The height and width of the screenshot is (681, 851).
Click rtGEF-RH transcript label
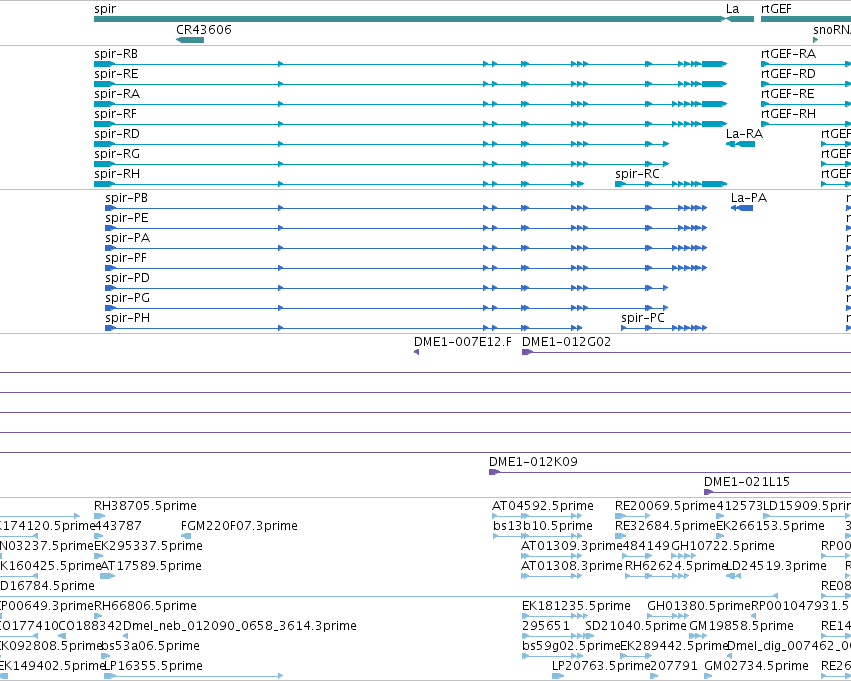tap(788, 114)
